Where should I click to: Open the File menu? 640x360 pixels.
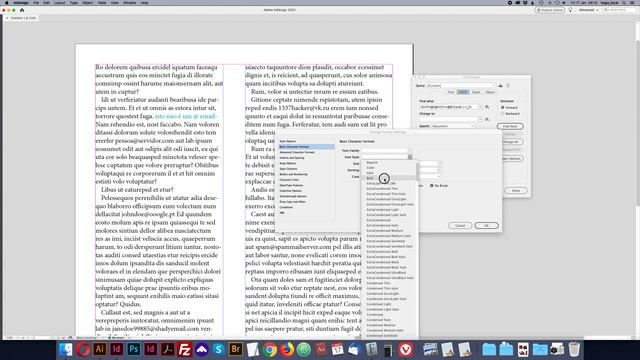[36, 2]
